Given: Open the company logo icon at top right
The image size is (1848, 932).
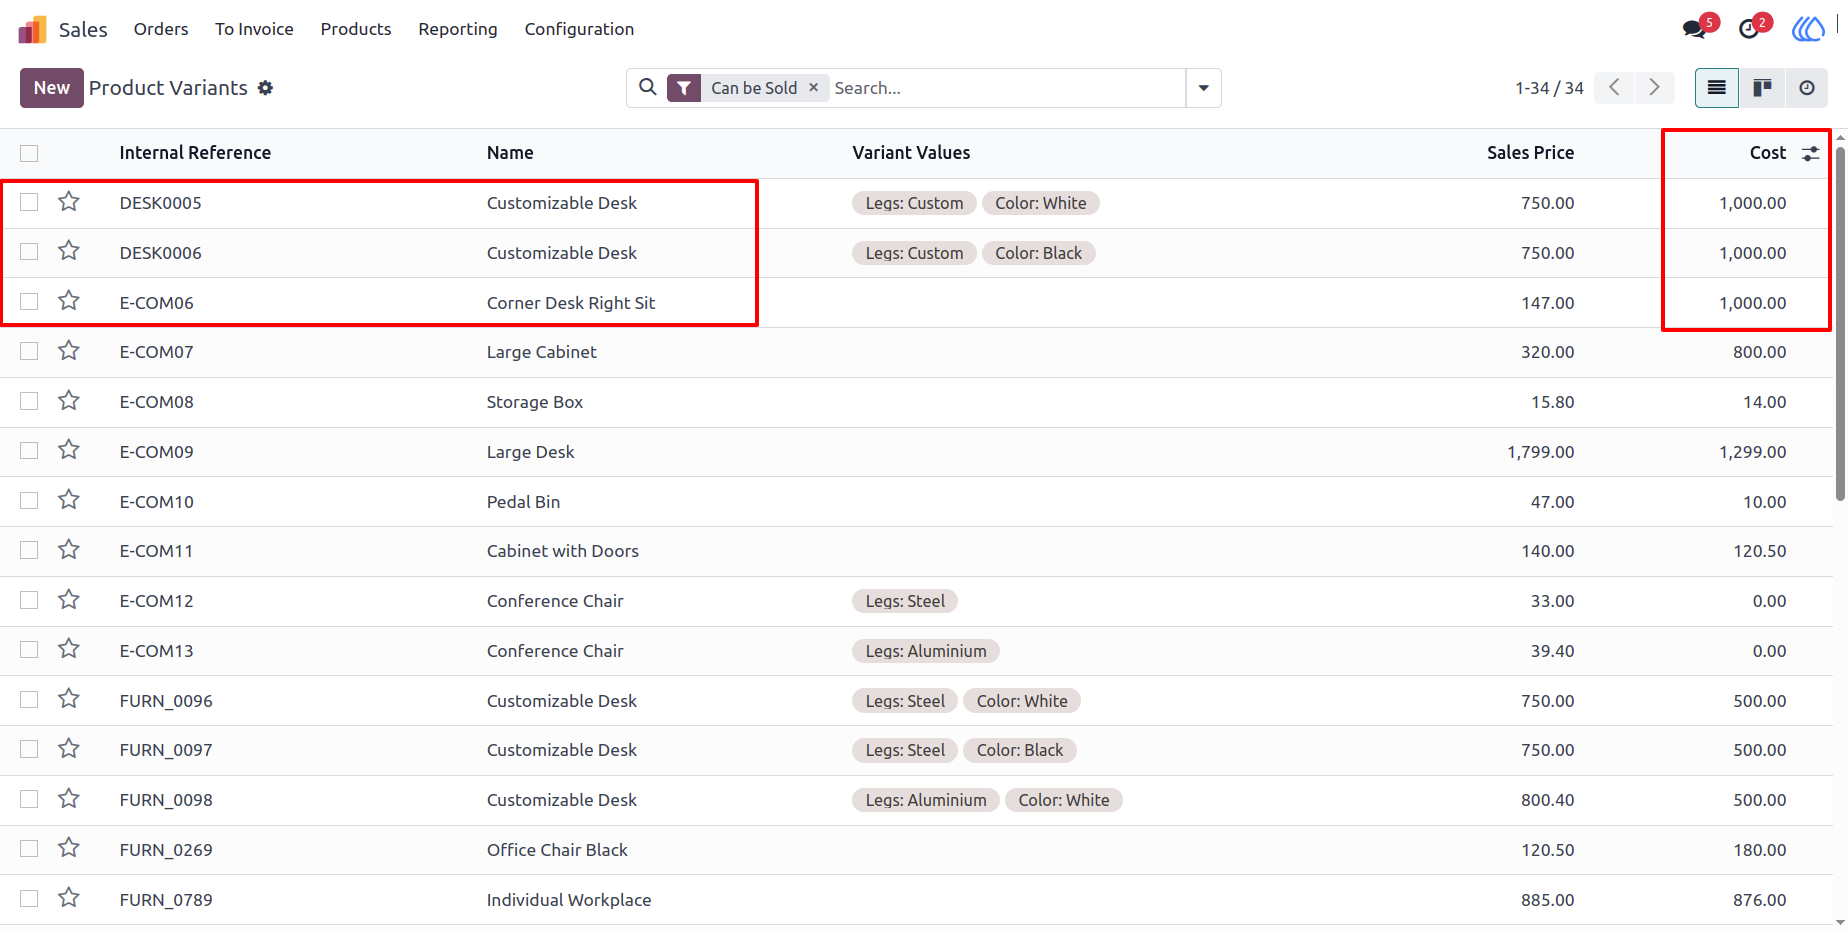Looking at the screenshot, I should (1807, 29).
